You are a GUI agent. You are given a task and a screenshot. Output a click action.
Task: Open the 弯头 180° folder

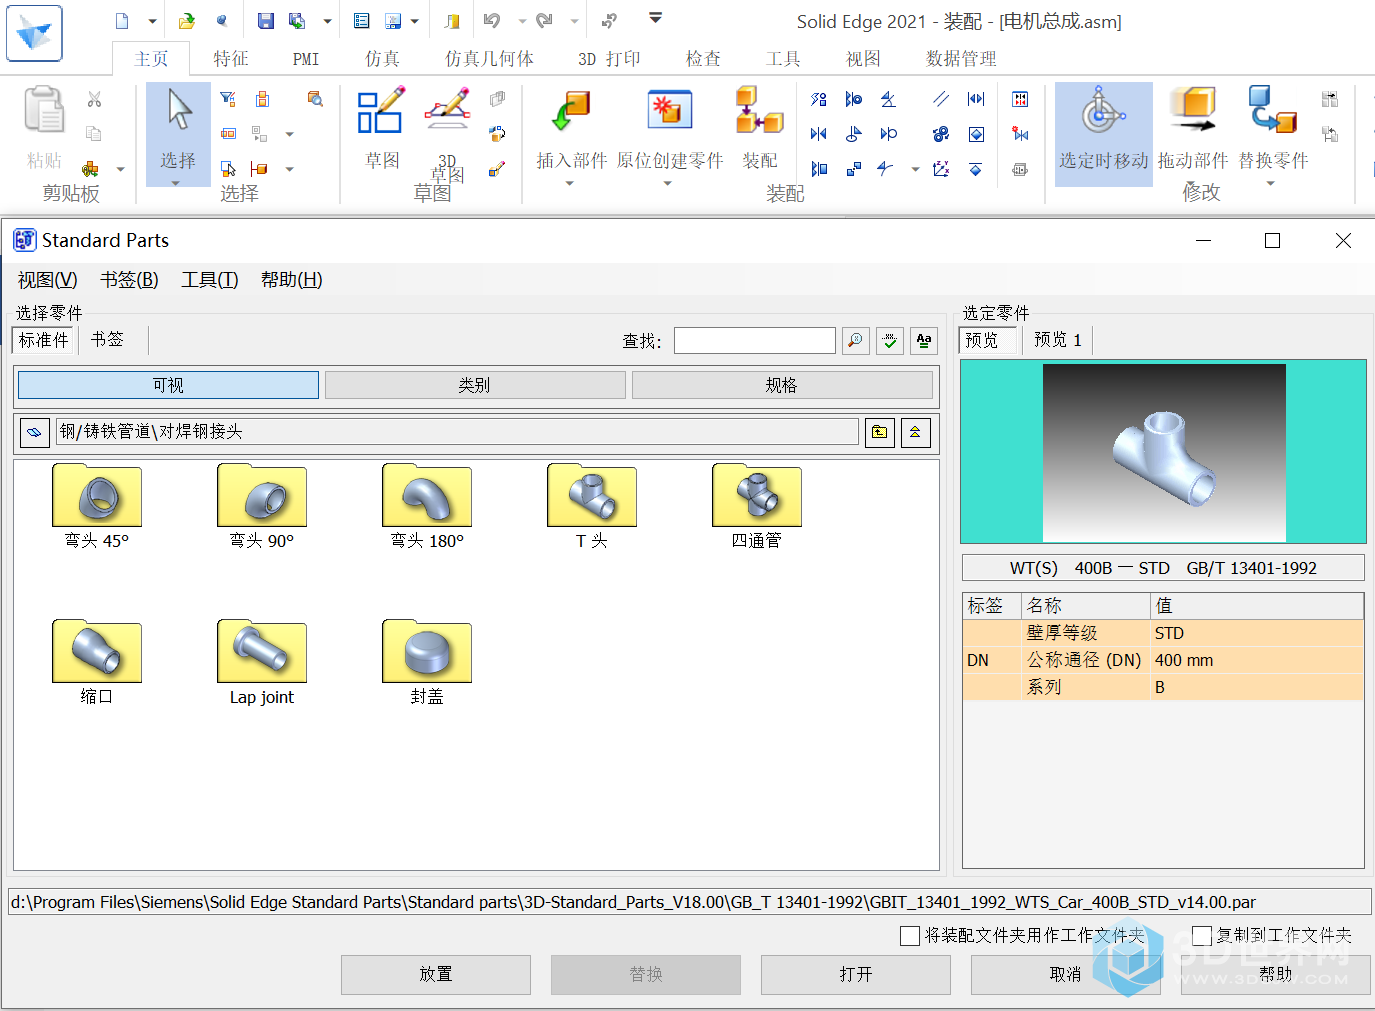427,506
